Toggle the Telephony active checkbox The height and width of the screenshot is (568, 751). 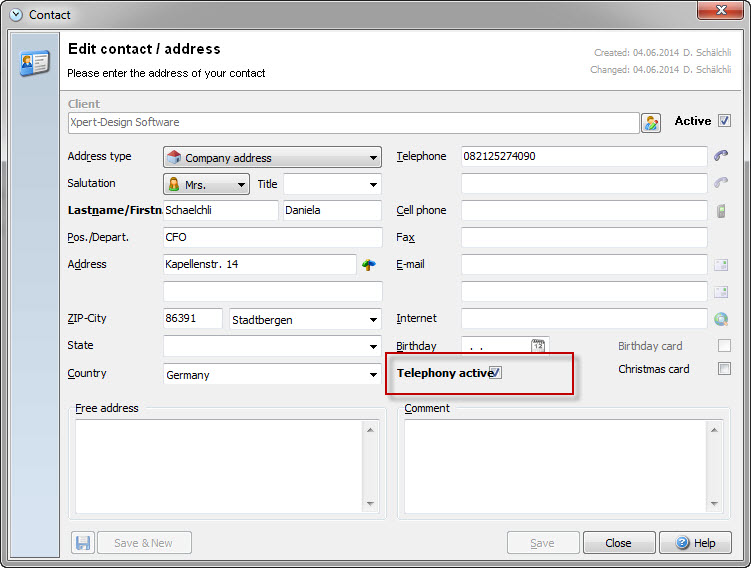[496, 373]
